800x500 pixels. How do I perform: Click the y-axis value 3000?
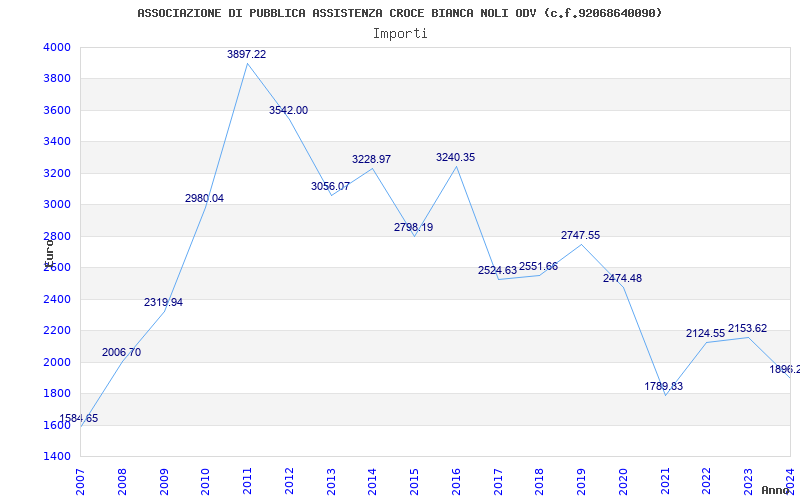click(x=55, y=205)
